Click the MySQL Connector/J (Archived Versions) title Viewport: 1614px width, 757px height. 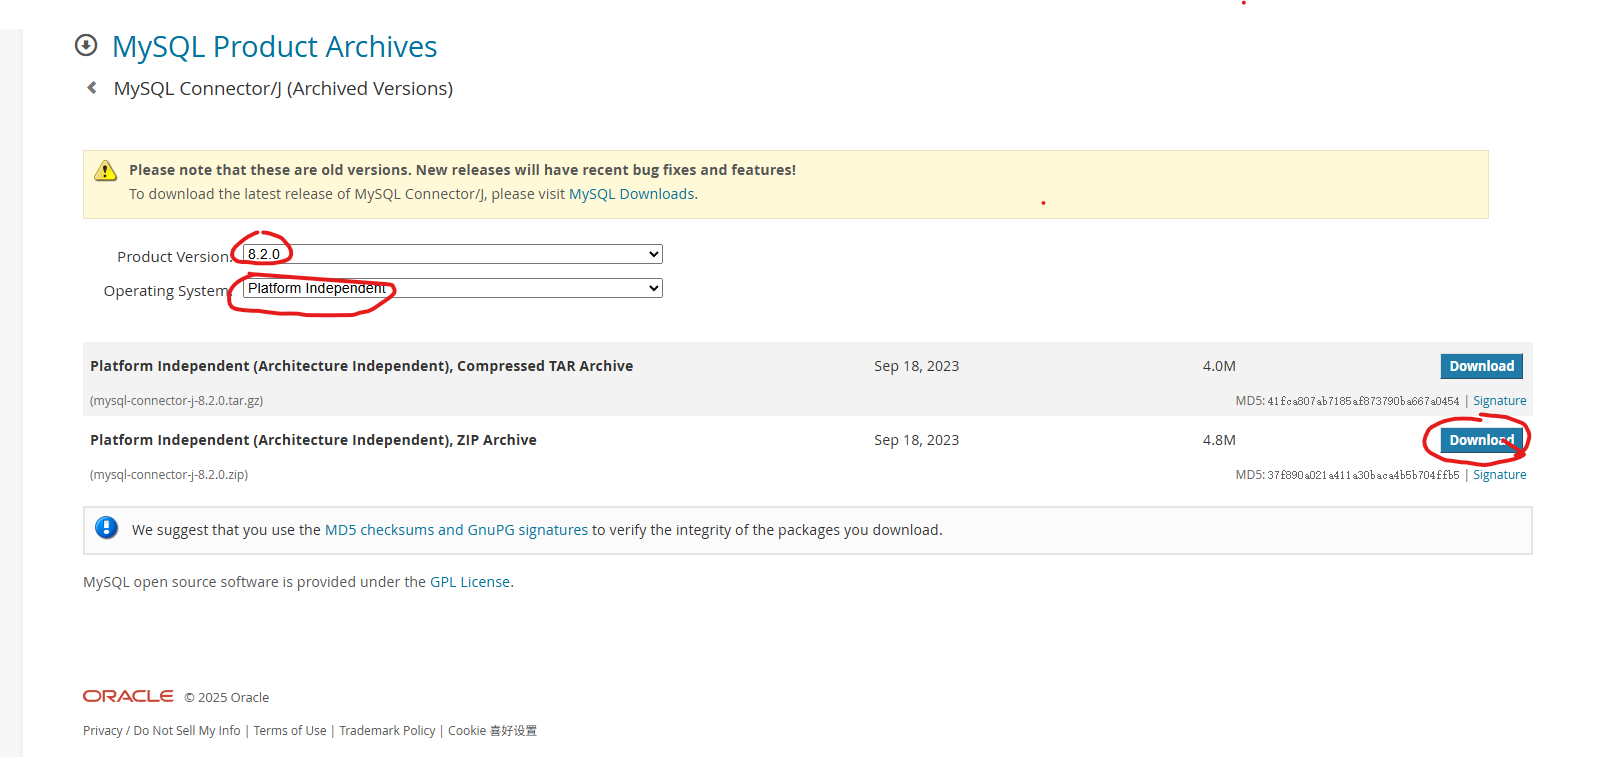click(x=283, y=89)
